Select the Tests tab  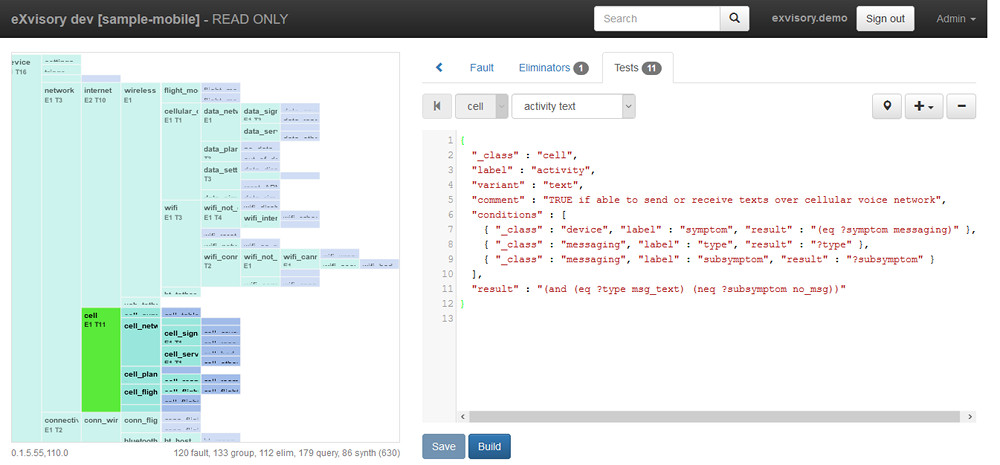[x=637, y=68]
